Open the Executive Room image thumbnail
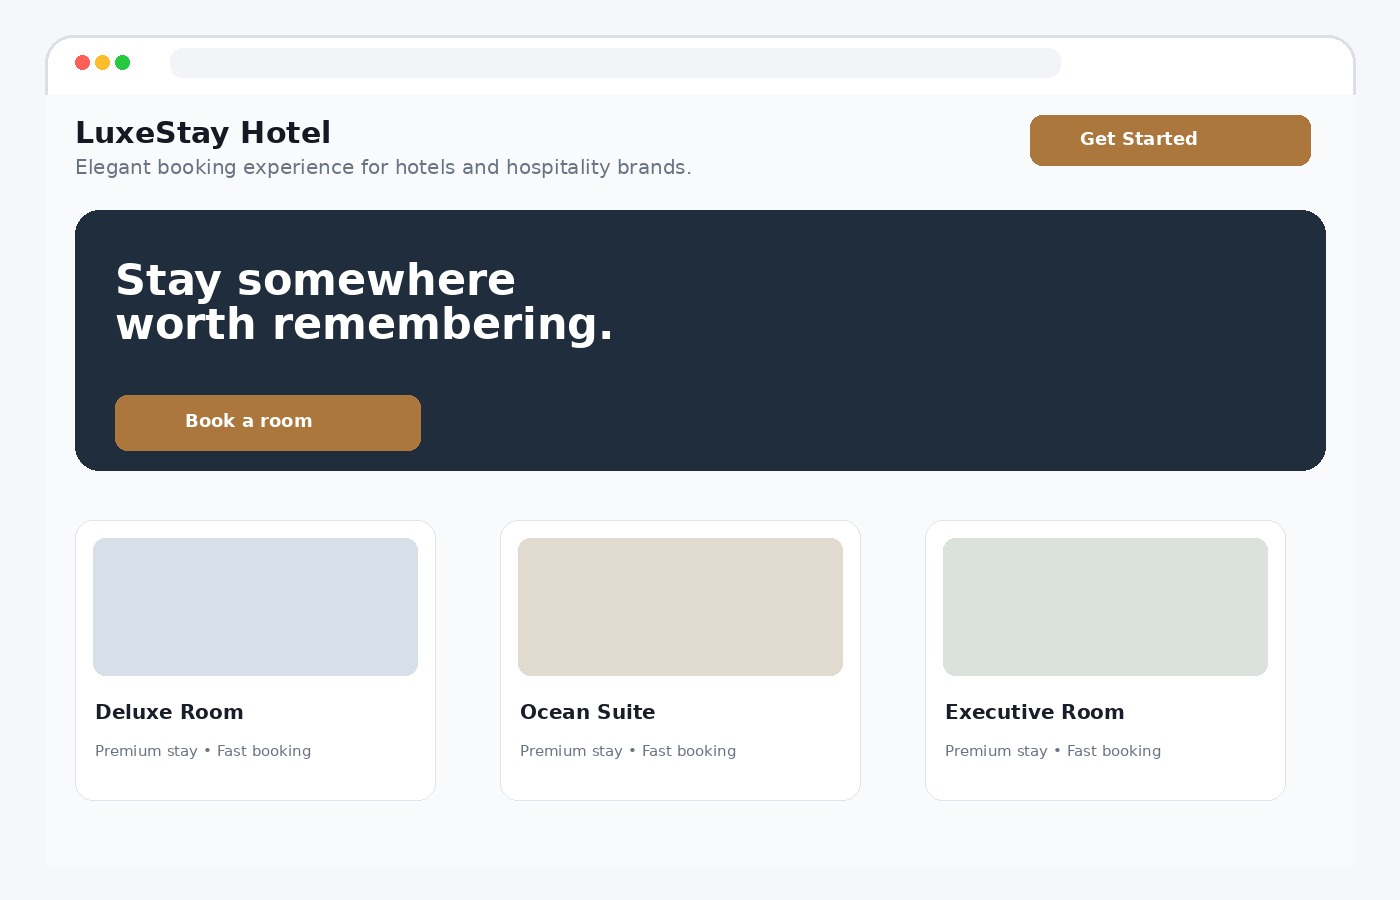Viewport: 1400px width, 900px height. click(1105, 607)
